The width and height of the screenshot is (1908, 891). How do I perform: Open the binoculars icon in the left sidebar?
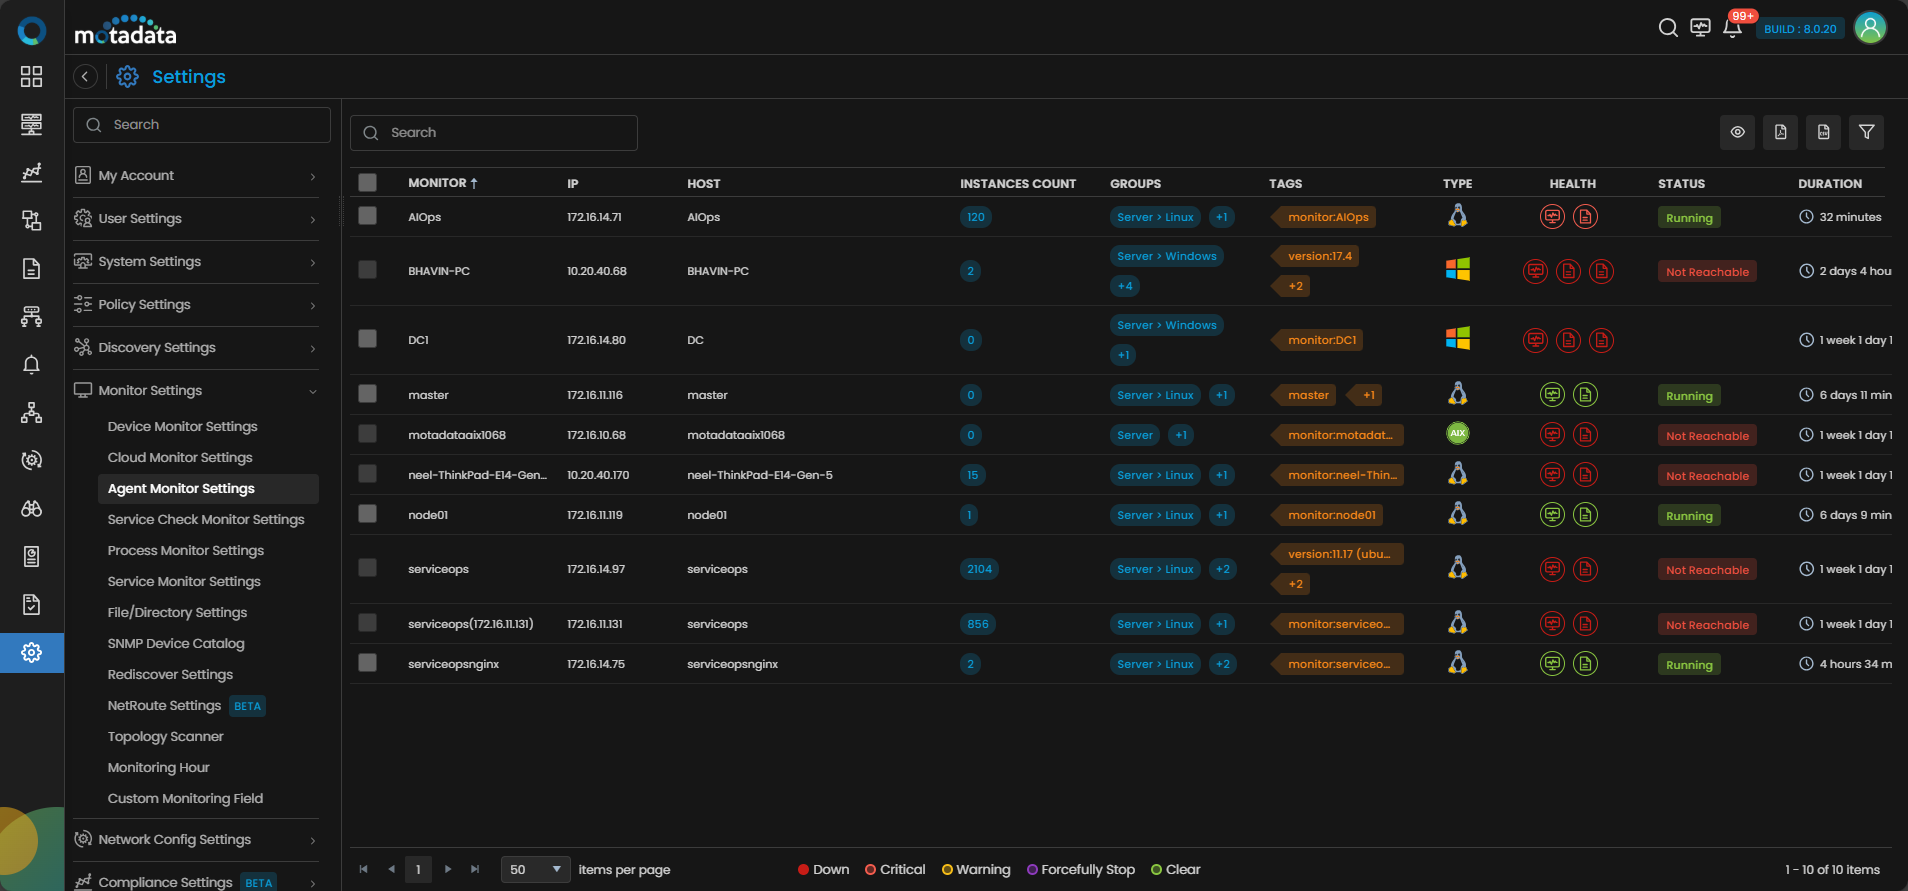[x=32, y=509]
